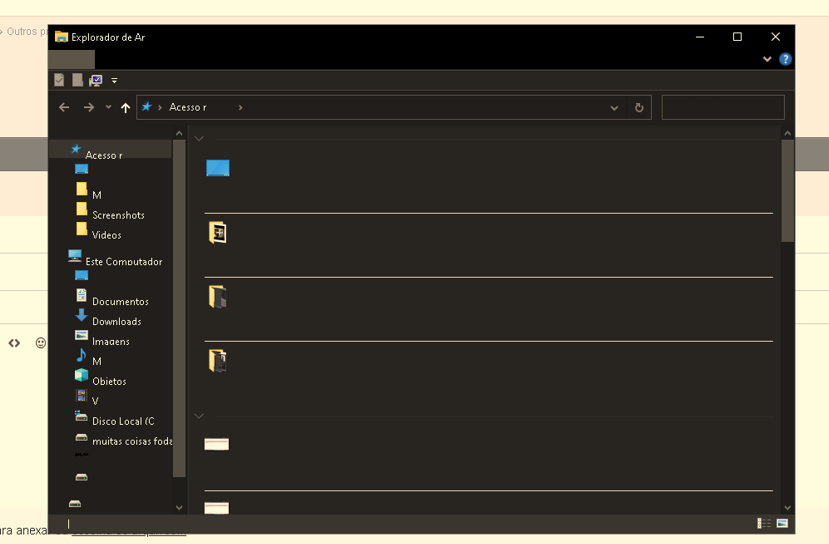Image resolution: width=829 pixels, height=544 pixels.
Task: Open the Videos folder in sidebar
Action: 107,235
